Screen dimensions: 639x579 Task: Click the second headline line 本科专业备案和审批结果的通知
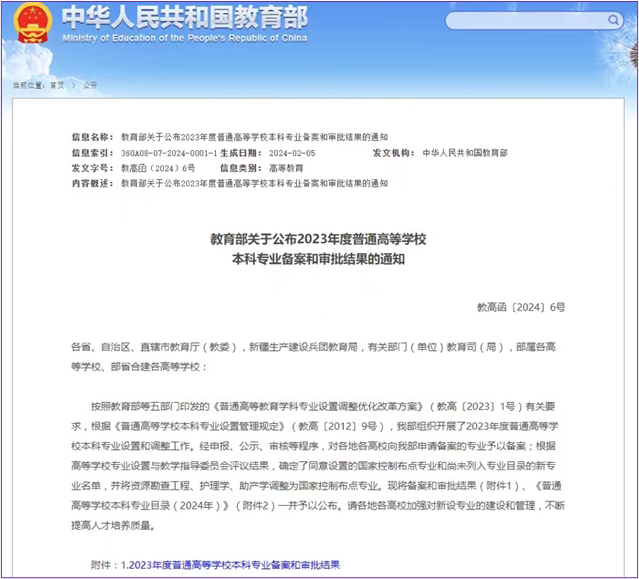[318, 259]
